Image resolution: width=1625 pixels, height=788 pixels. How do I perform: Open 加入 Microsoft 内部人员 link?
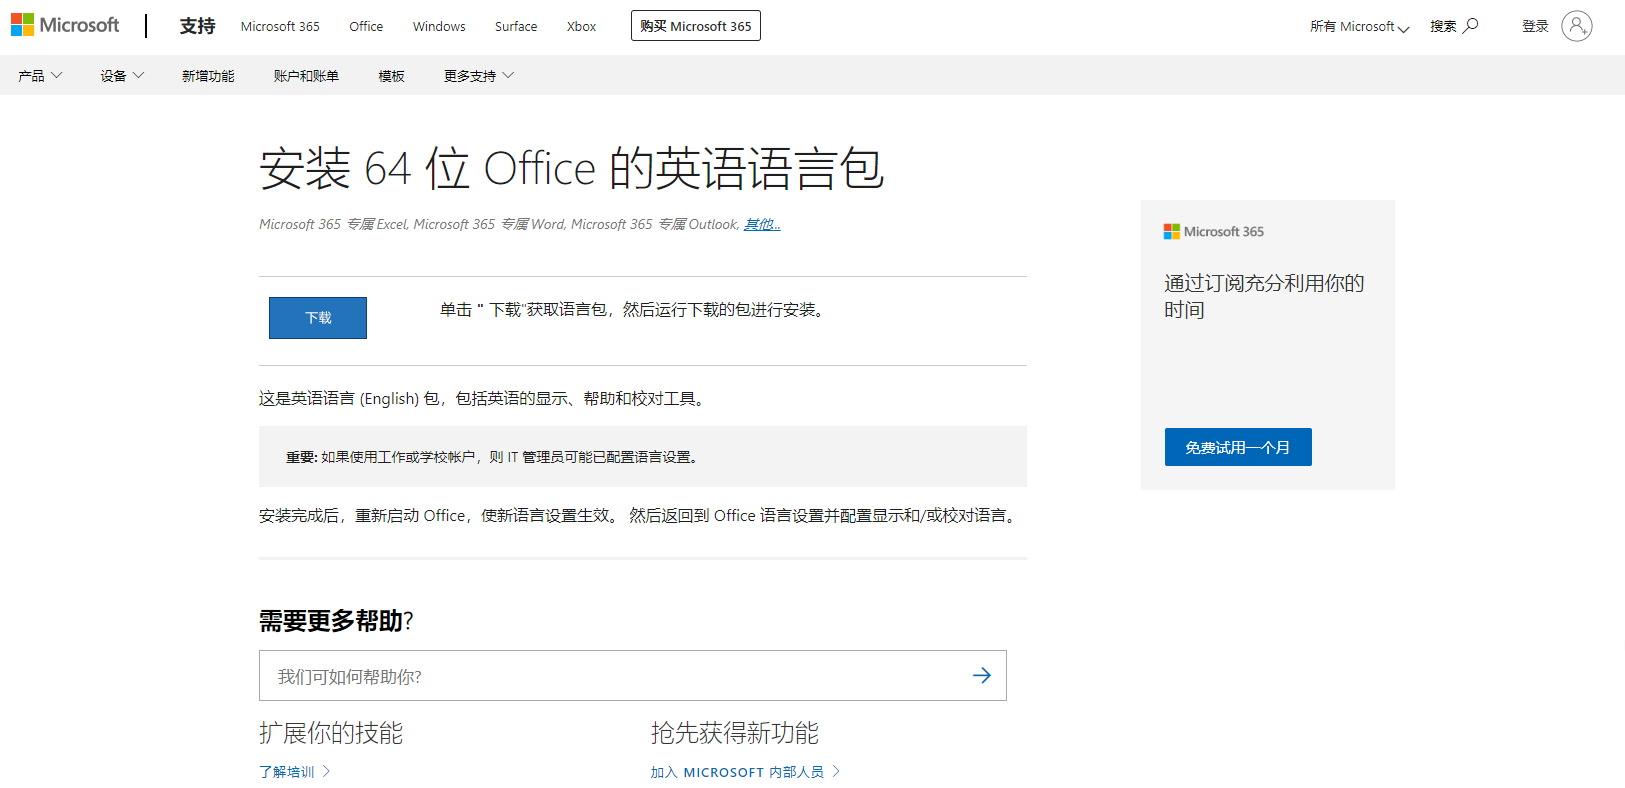pyautogui.click(x=737, y=771)
